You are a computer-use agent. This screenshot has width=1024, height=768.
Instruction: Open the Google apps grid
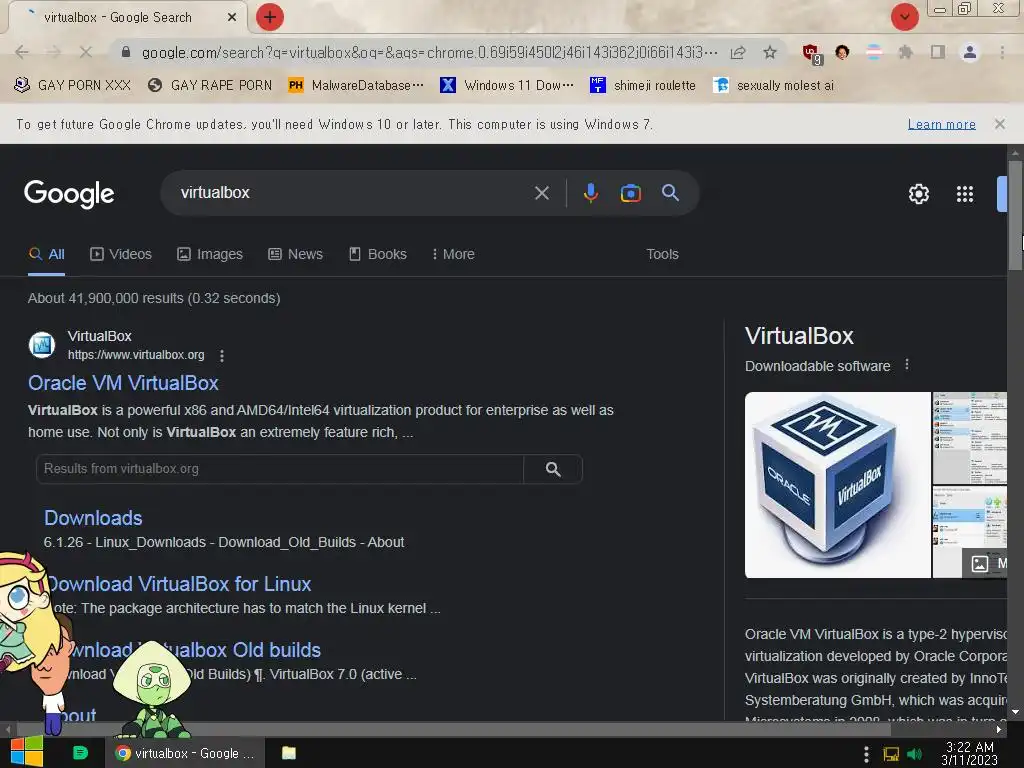(965, 193)
